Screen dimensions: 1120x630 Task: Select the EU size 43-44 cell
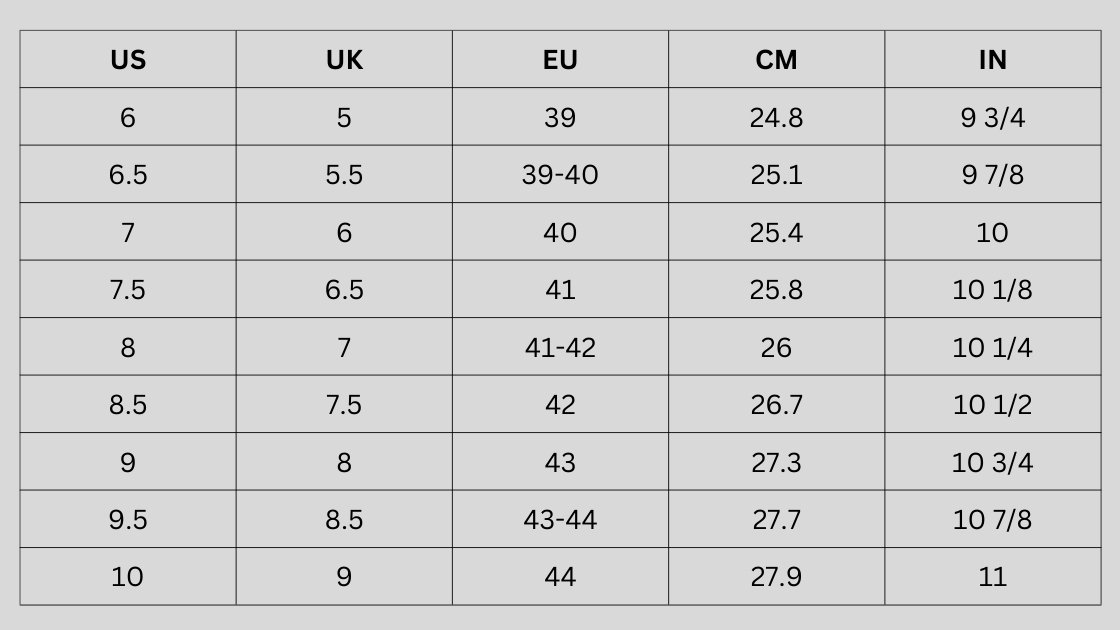tap(560, 520)
